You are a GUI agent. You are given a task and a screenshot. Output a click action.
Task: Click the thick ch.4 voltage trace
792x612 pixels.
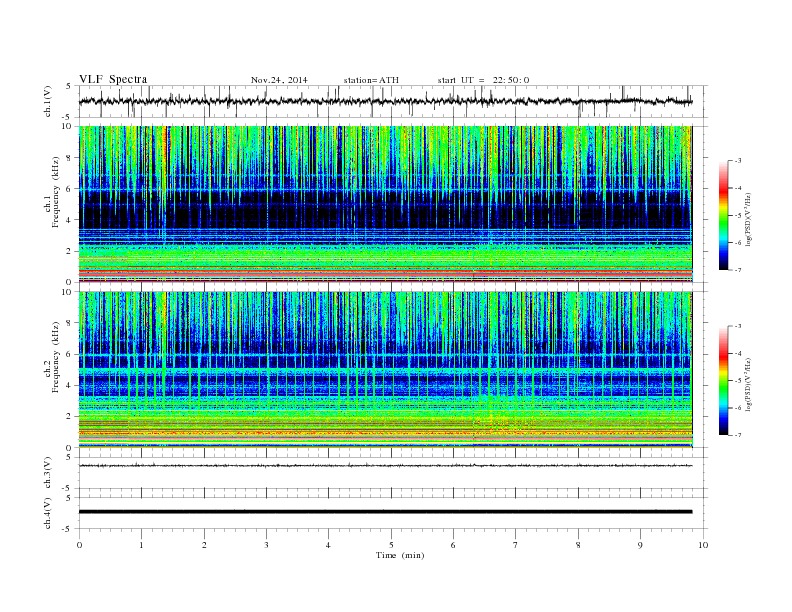click(x=385, y=512)
